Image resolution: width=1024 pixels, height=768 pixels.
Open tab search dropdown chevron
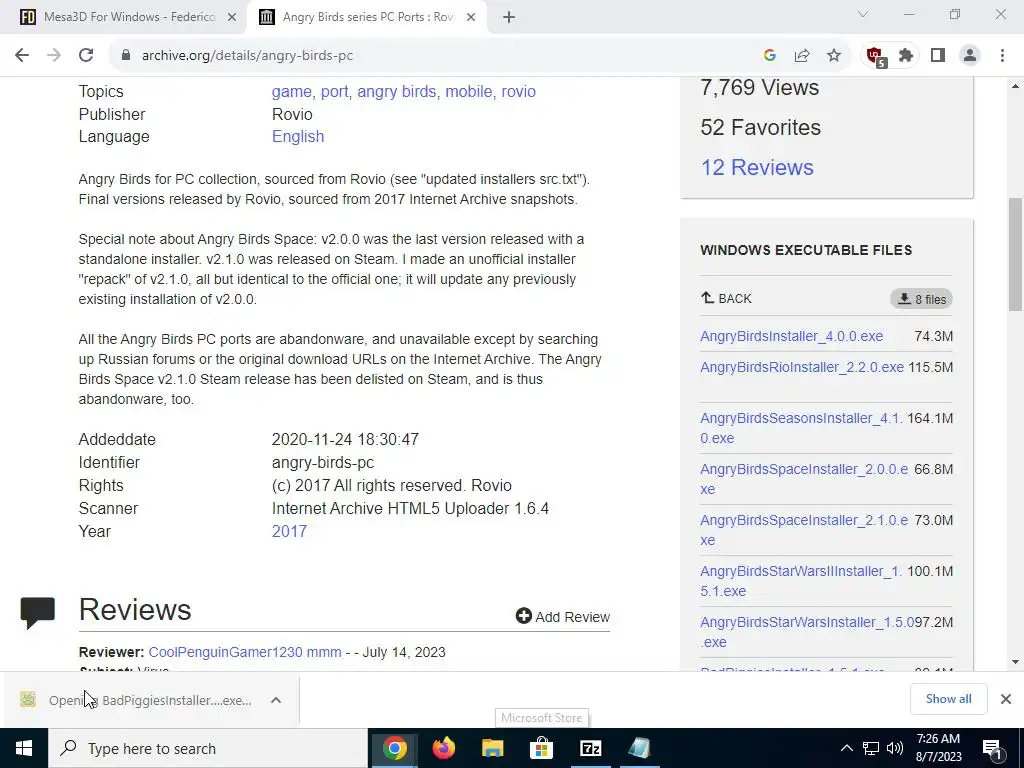[x=863, y=14]
